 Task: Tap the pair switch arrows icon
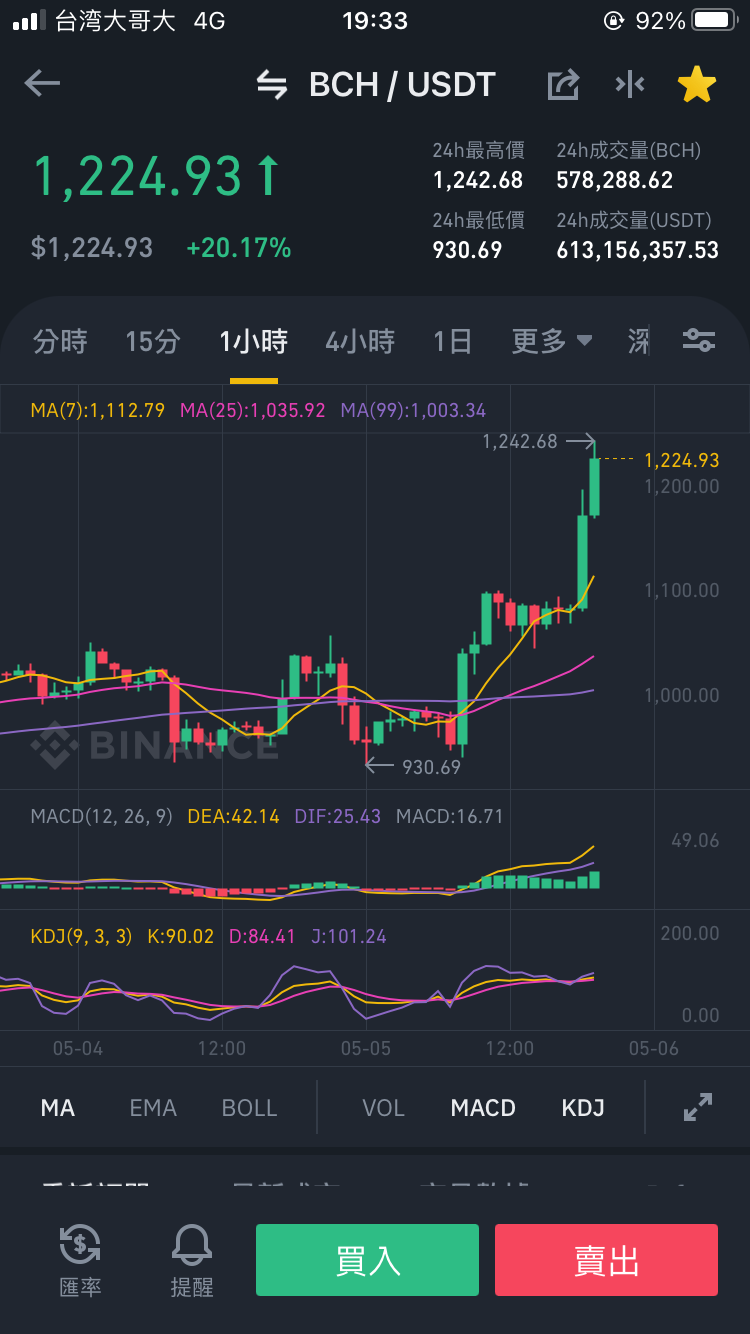pos(272,85)
